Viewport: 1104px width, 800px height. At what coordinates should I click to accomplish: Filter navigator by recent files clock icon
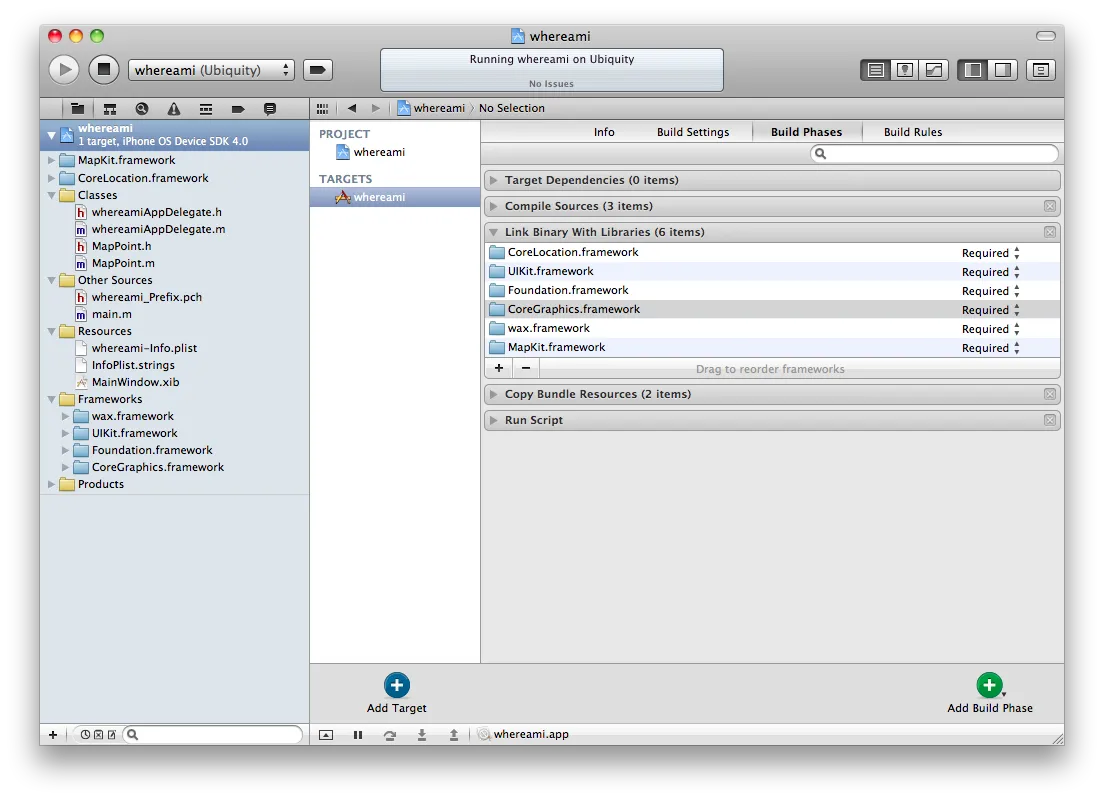(85, 735)
